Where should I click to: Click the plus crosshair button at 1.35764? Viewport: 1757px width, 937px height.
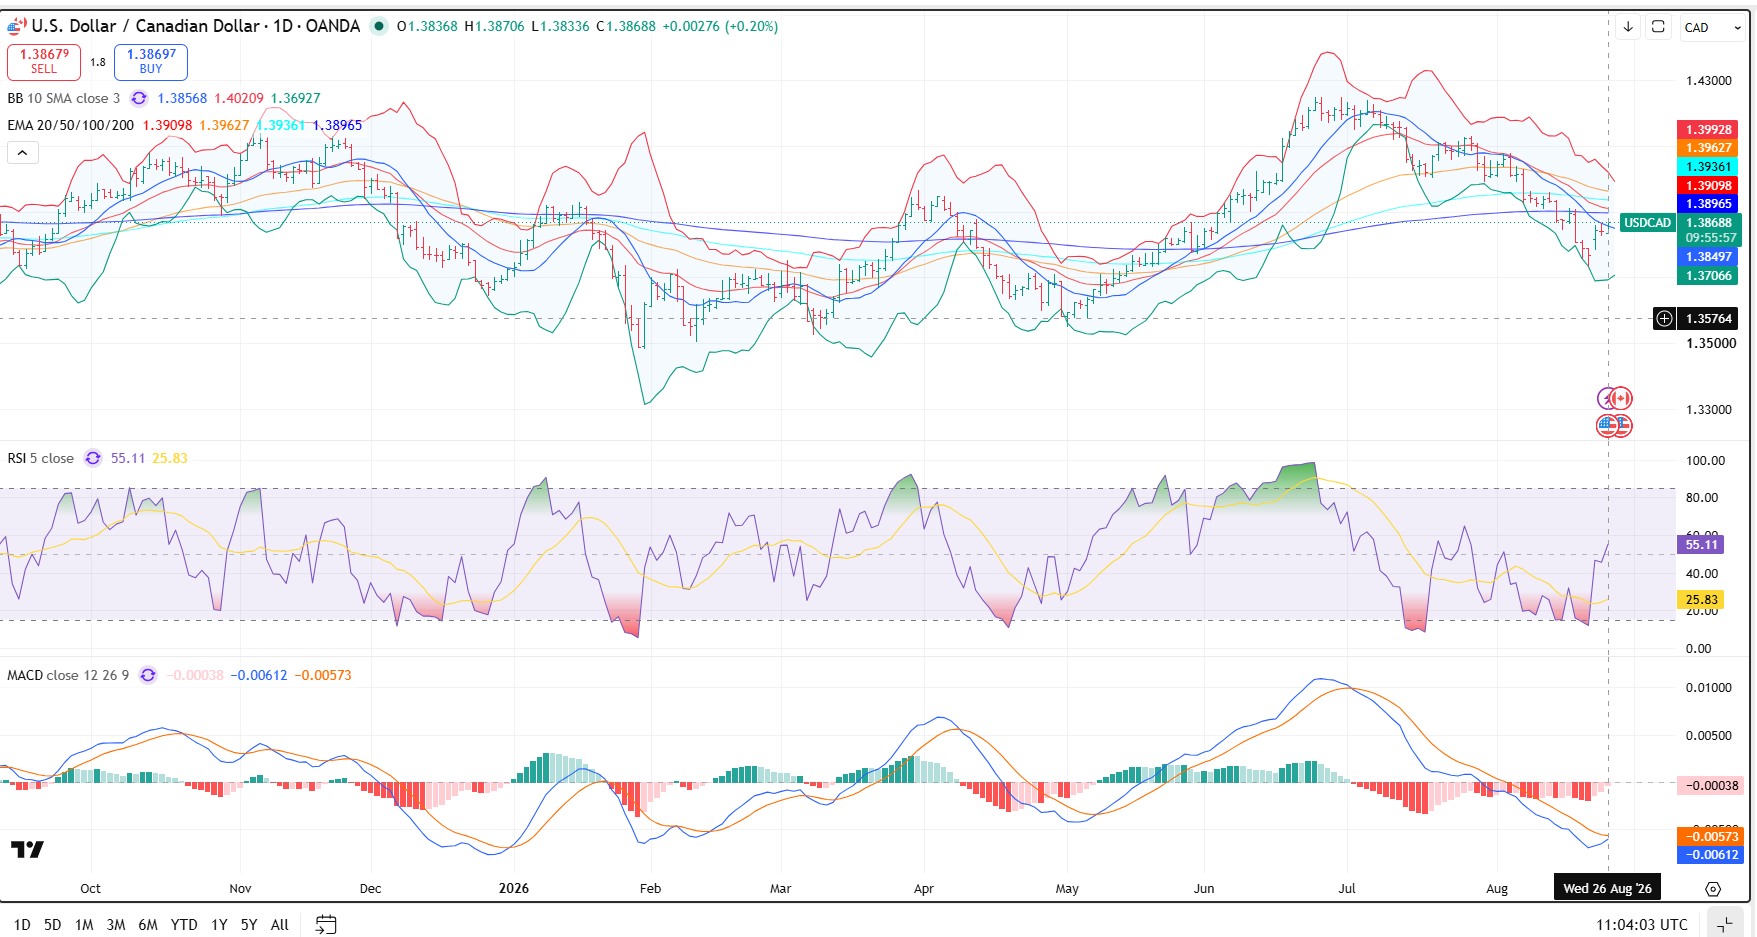(1664, 319)
